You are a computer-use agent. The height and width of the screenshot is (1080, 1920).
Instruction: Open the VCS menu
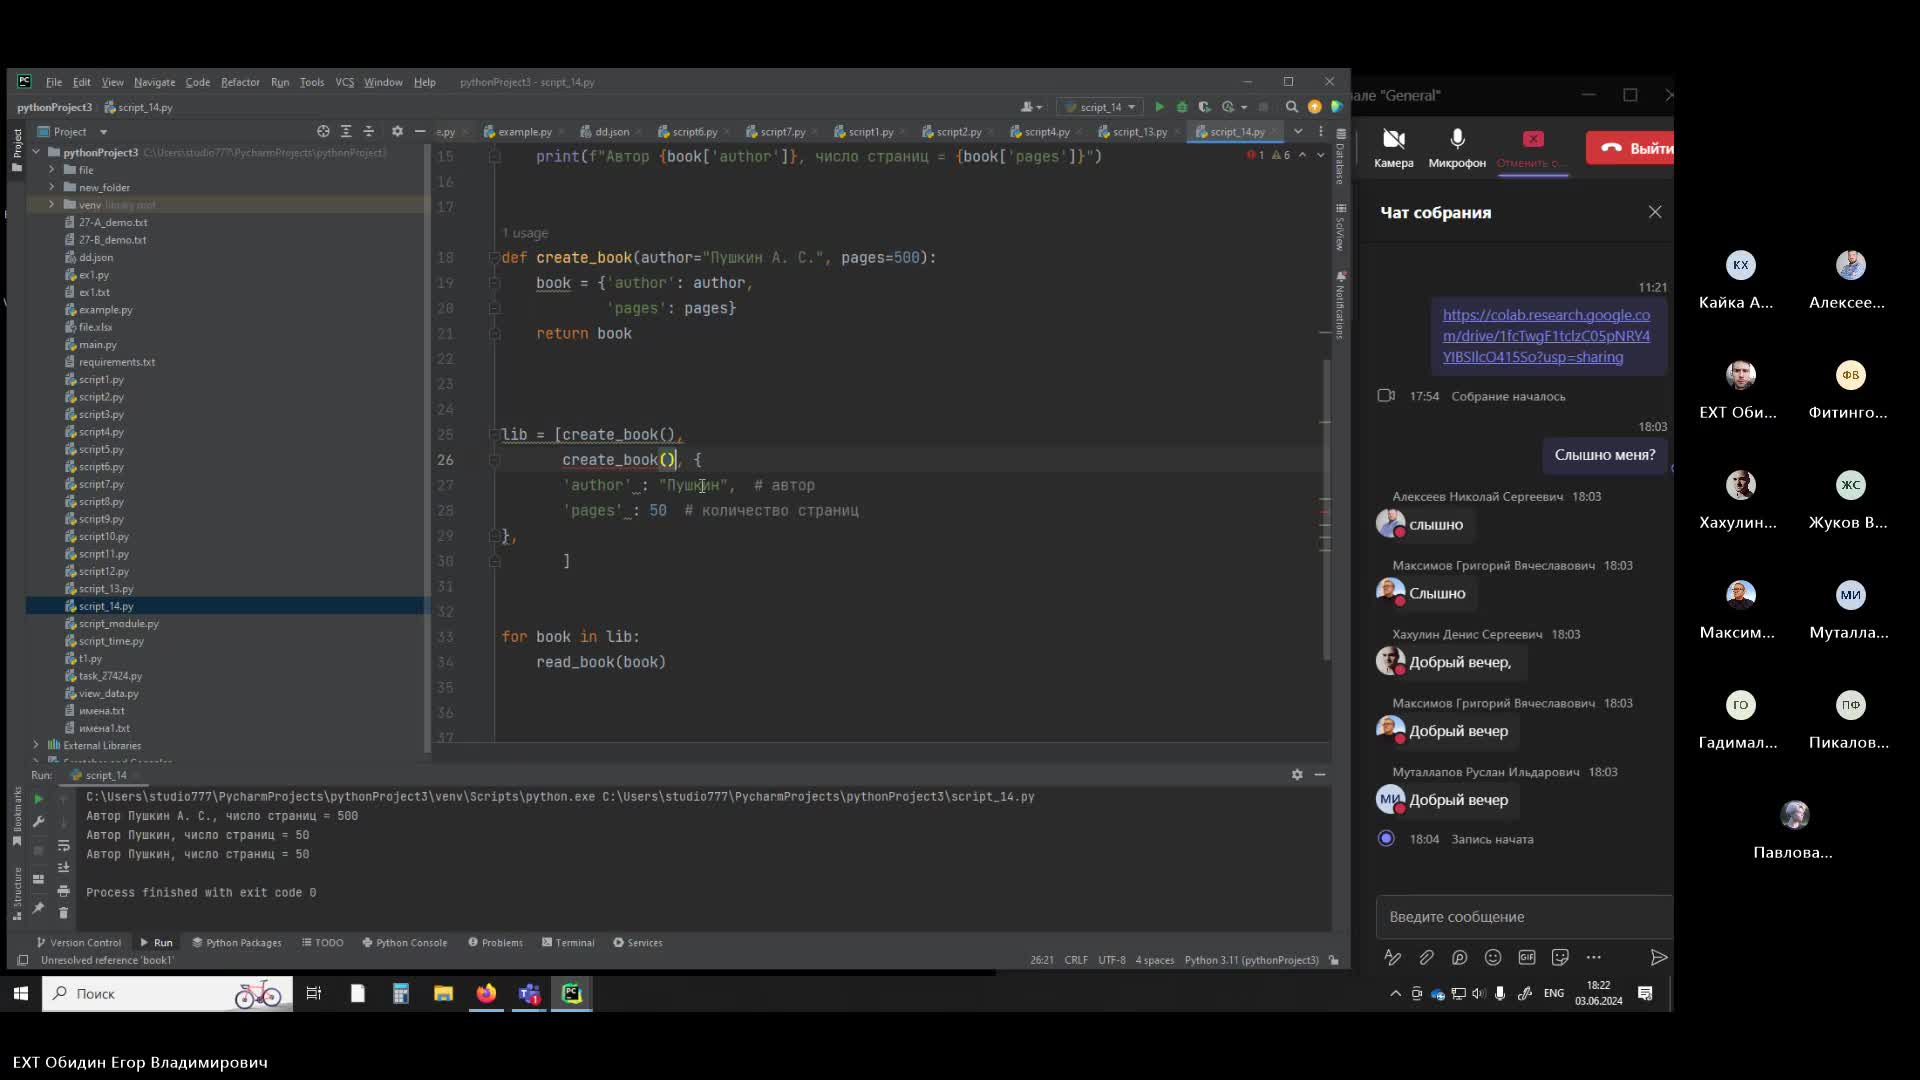coord(345,82)
